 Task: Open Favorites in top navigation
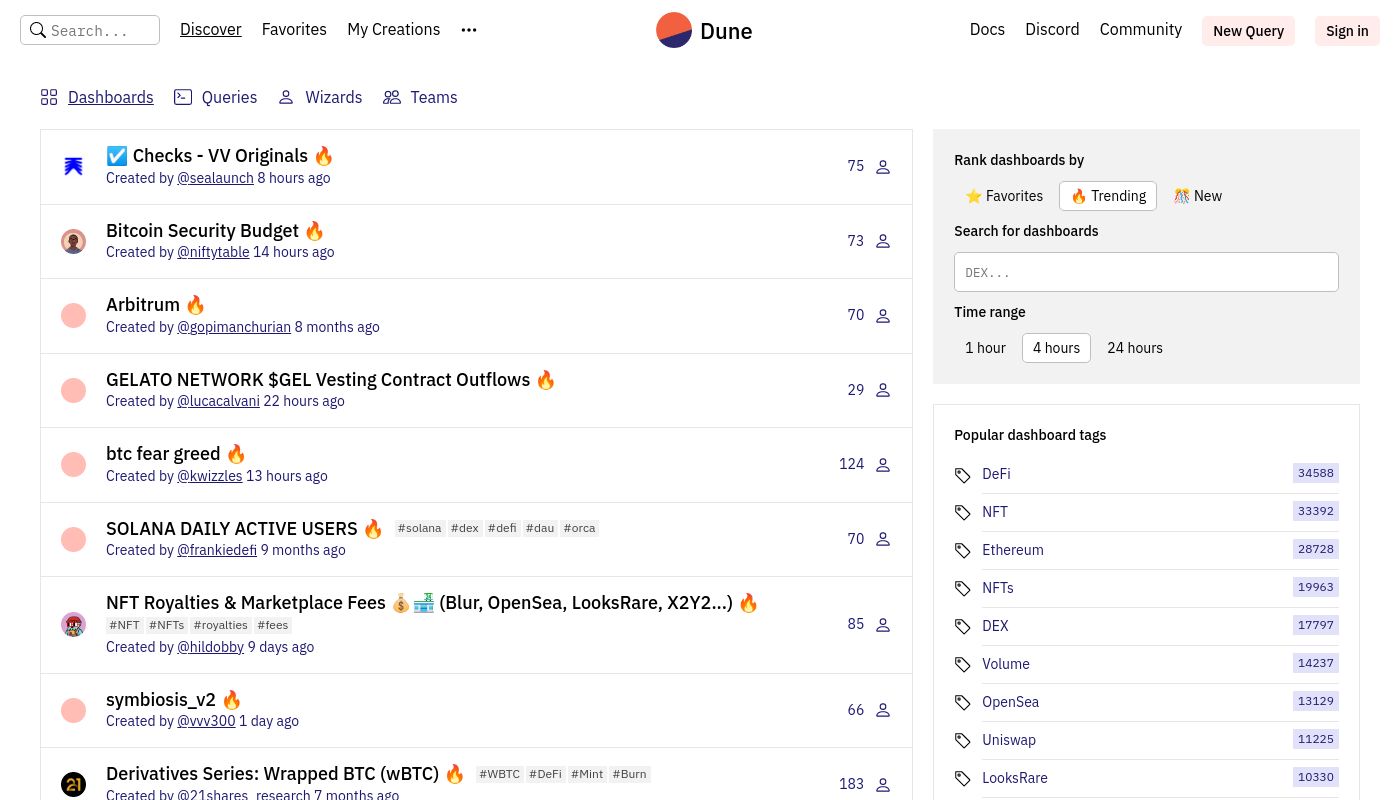[294, 30]
